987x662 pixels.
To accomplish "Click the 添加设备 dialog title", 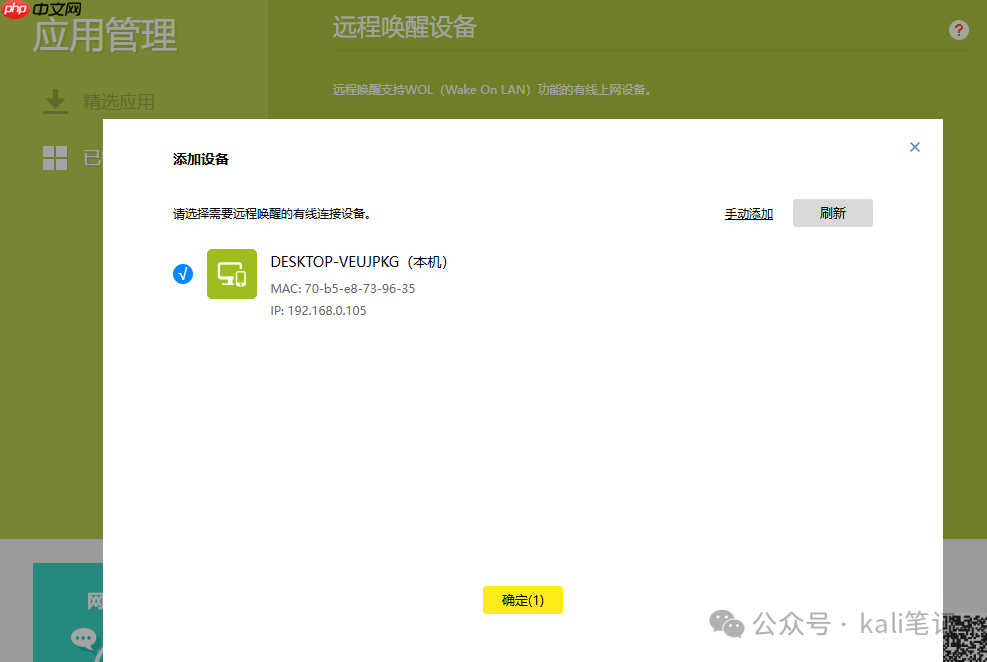I will [x=201, y=159].
